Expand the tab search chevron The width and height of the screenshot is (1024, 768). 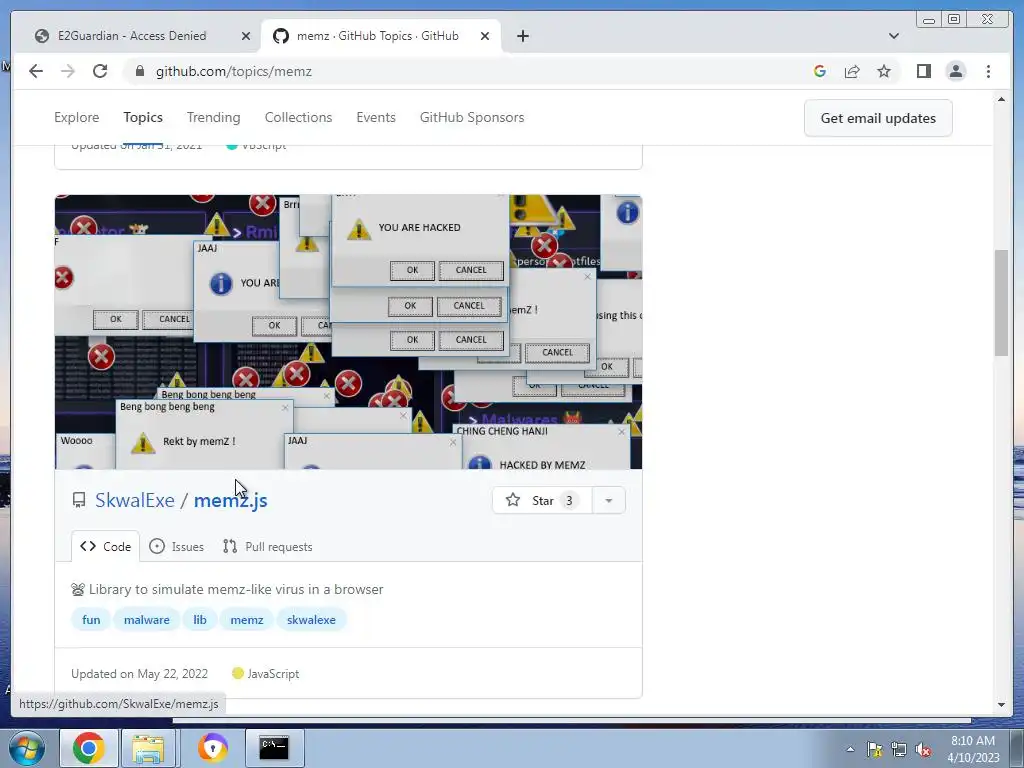click(x=894, y=36)
